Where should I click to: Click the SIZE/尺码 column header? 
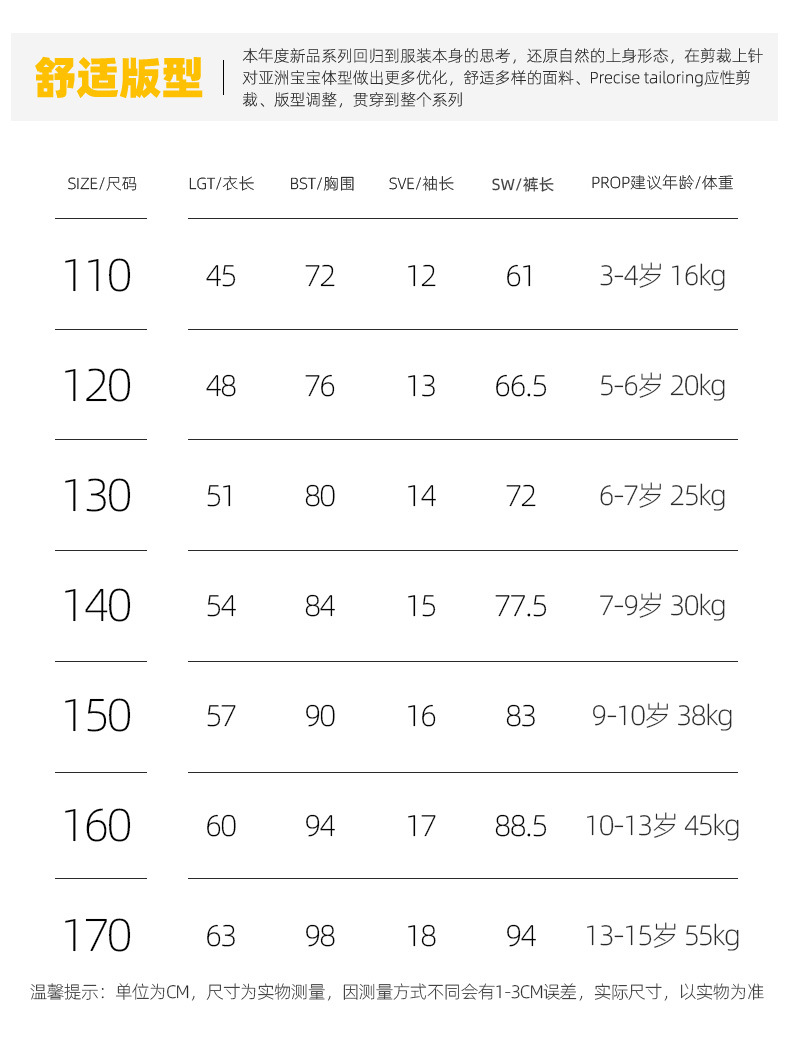coord(101,184)
